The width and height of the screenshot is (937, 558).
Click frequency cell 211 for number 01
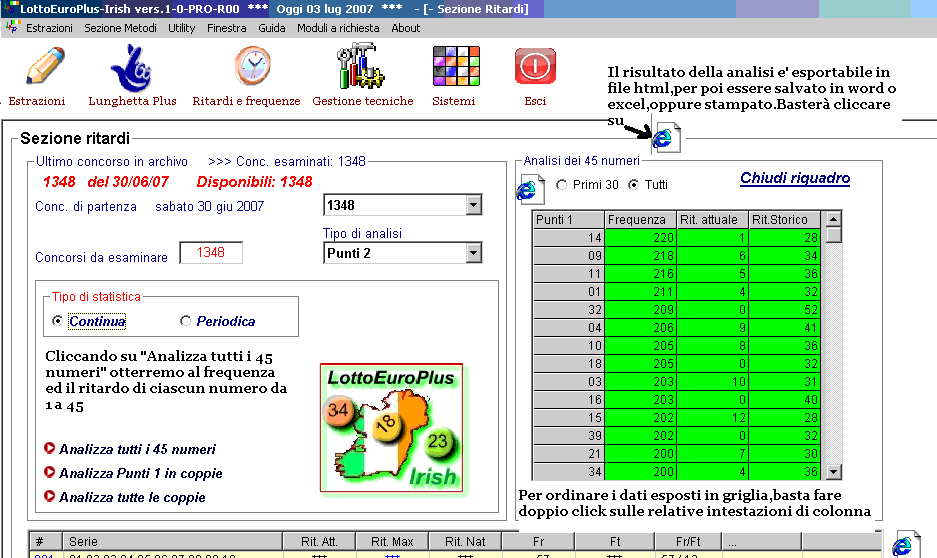click(640, 292)
